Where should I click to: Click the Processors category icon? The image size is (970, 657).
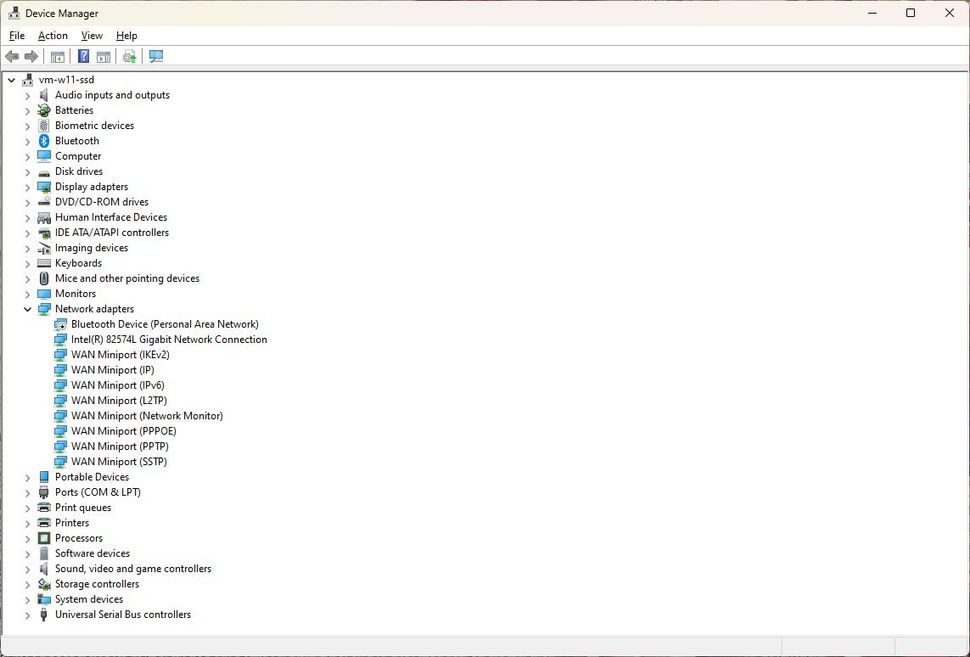[x=44, y=538]
